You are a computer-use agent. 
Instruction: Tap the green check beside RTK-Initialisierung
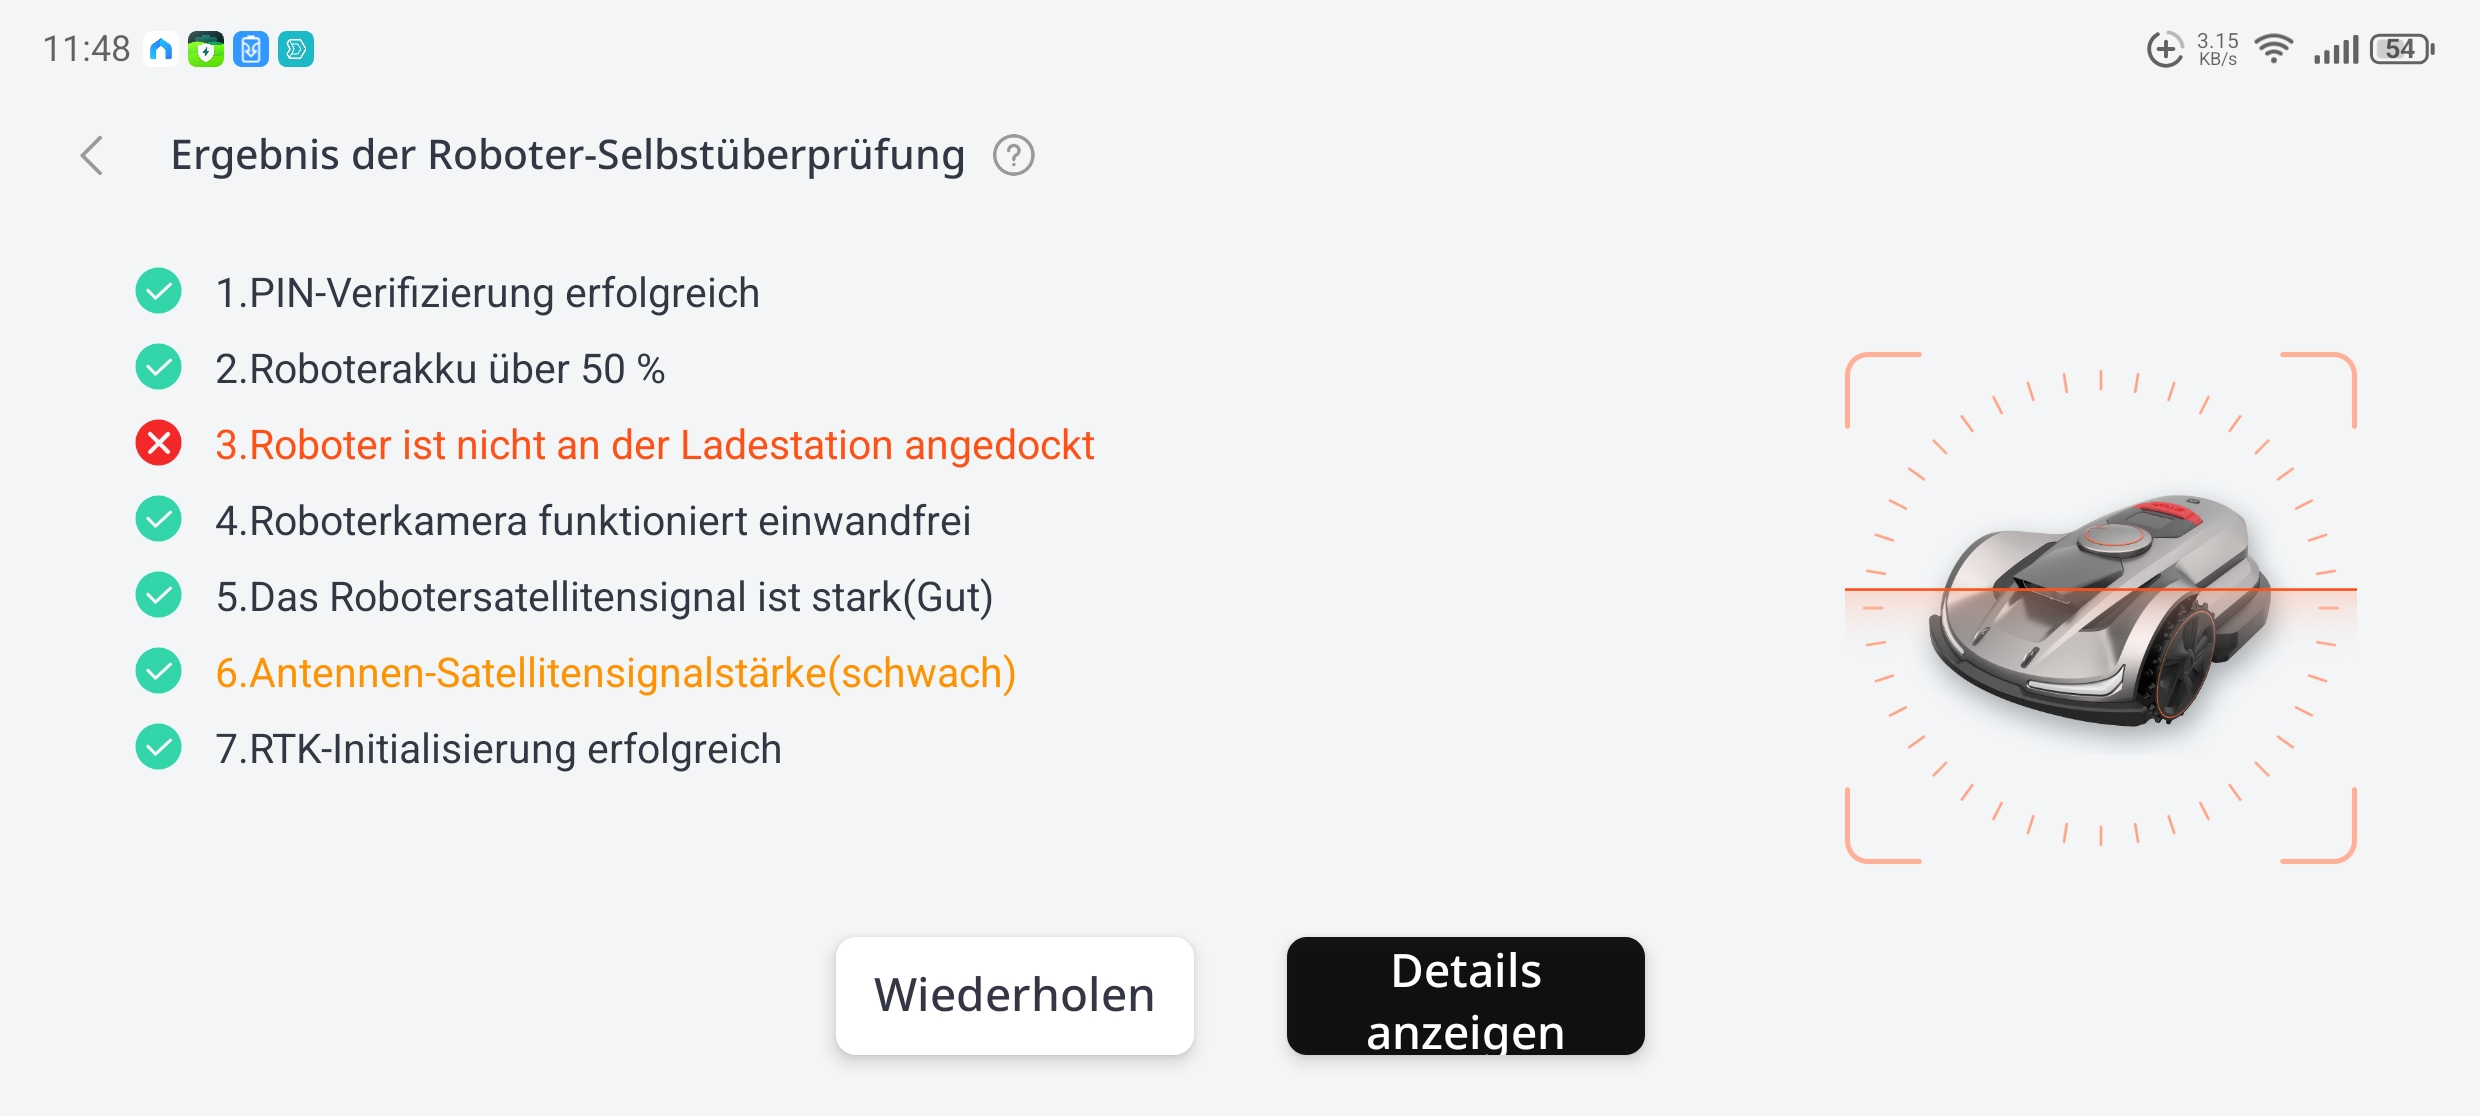click(158, 747)
